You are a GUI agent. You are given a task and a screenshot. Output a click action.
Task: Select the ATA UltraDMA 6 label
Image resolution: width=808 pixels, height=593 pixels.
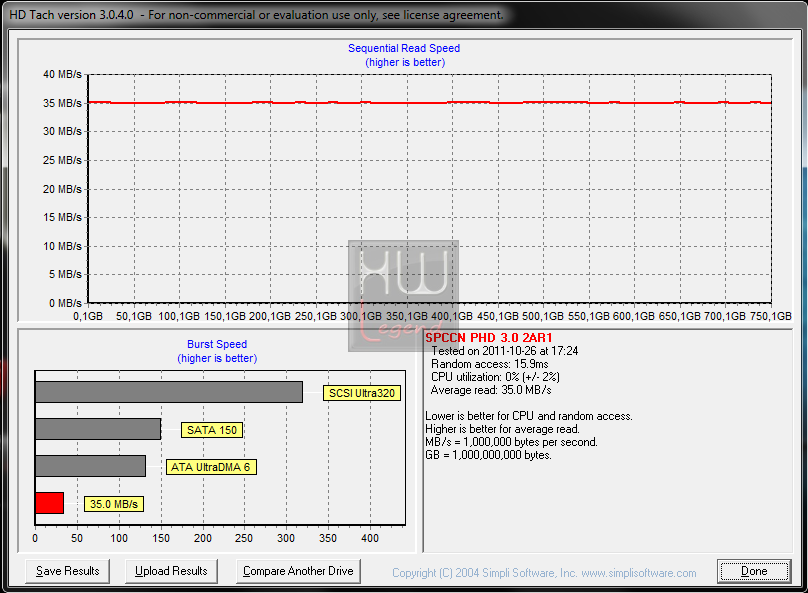point(211,467)
